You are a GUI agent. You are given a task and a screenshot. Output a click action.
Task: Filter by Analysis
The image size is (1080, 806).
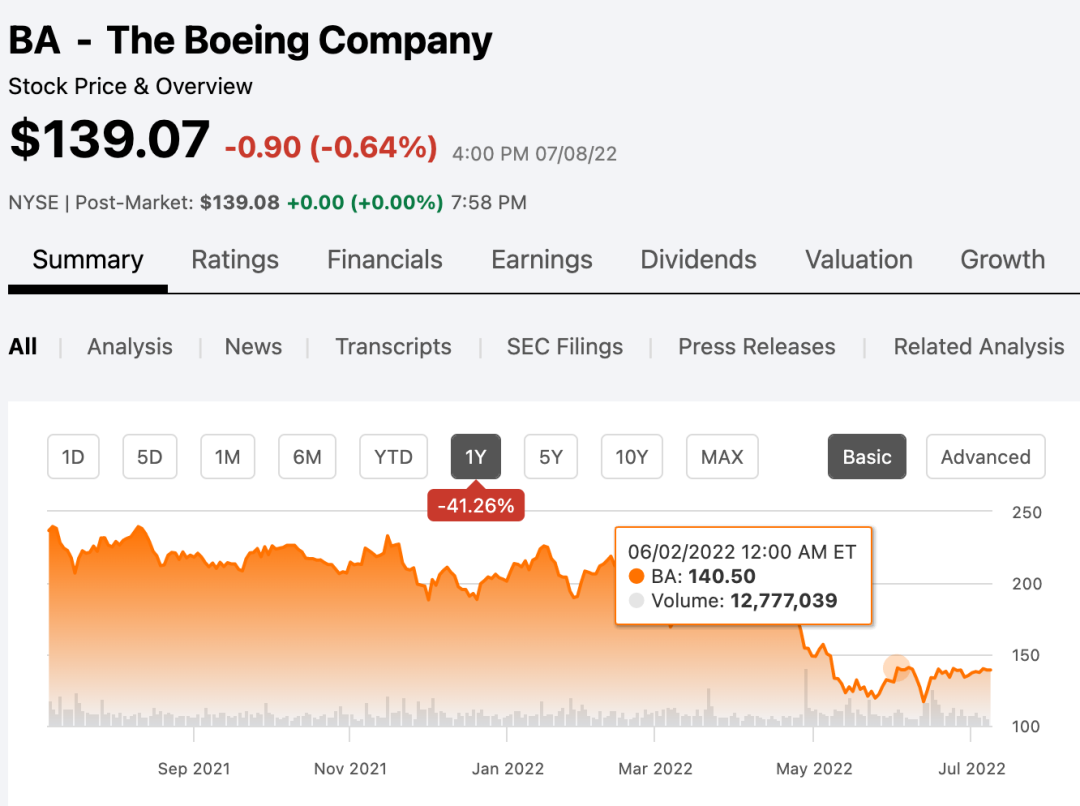coord(129,346)
